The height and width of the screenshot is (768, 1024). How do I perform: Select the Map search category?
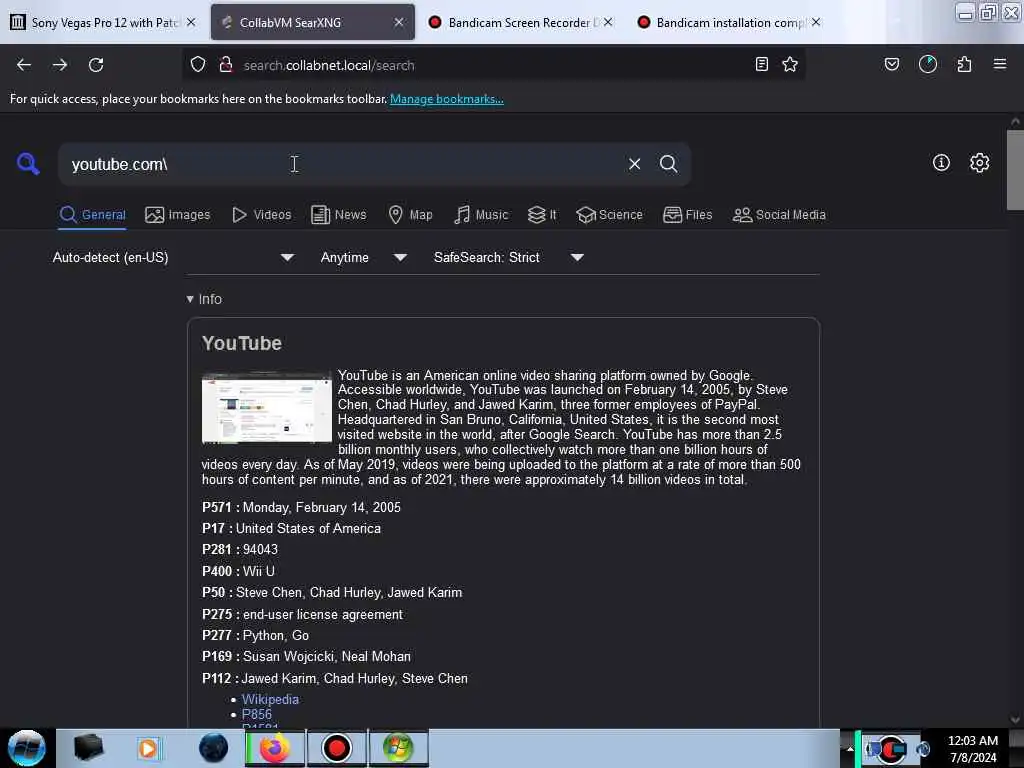410,215
